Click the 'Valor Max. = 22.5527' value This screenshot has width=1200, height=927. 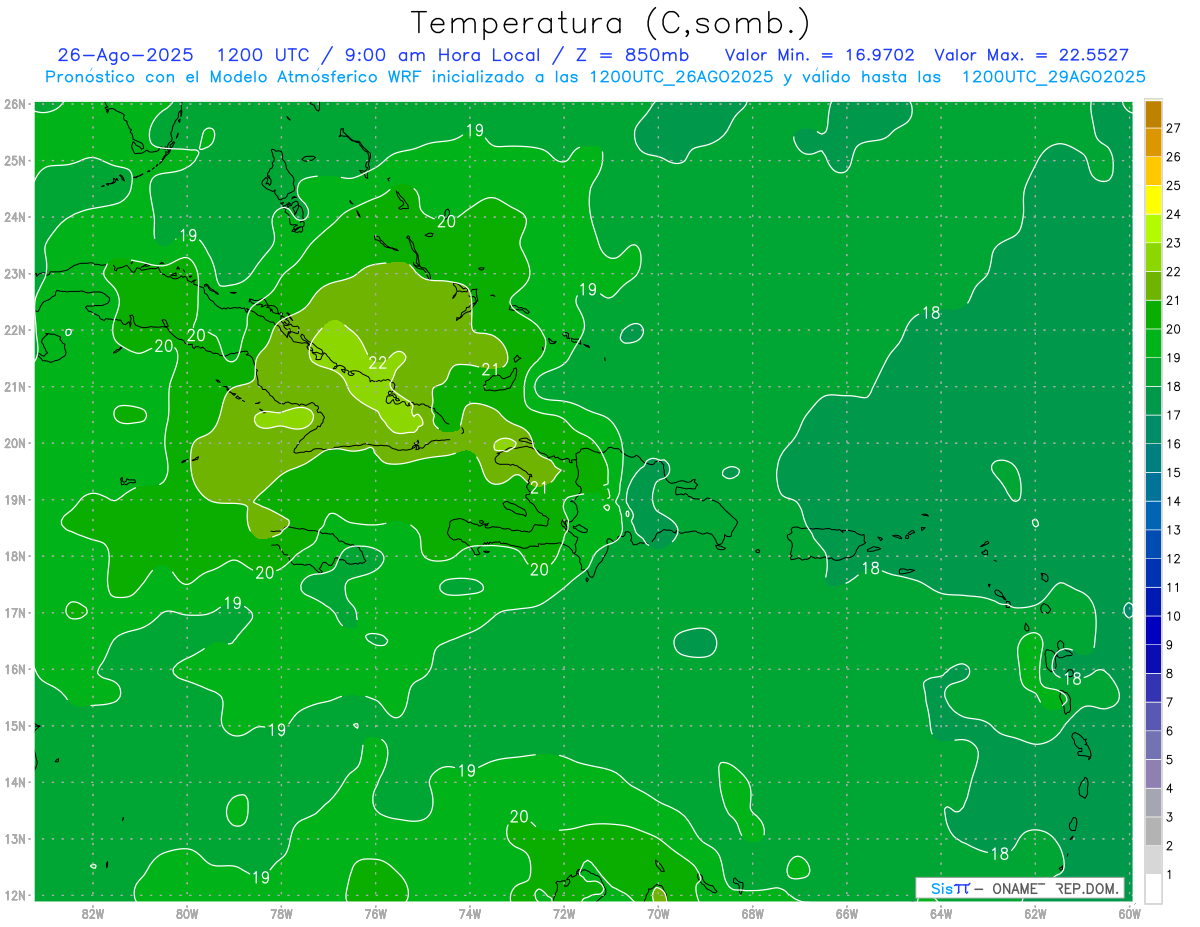[1031, 55]
